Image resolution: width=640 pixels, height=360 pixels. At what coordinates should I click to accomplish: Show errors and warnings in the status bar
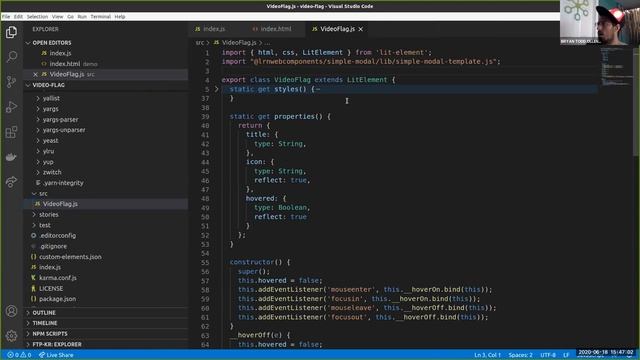point(19,355)
